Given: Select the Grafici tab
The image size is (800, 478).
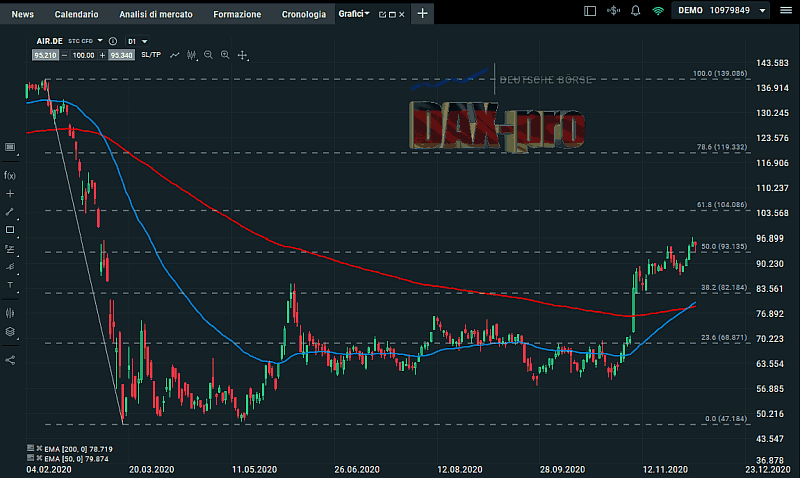Looking at the screenshot, I should pos(354,14).
